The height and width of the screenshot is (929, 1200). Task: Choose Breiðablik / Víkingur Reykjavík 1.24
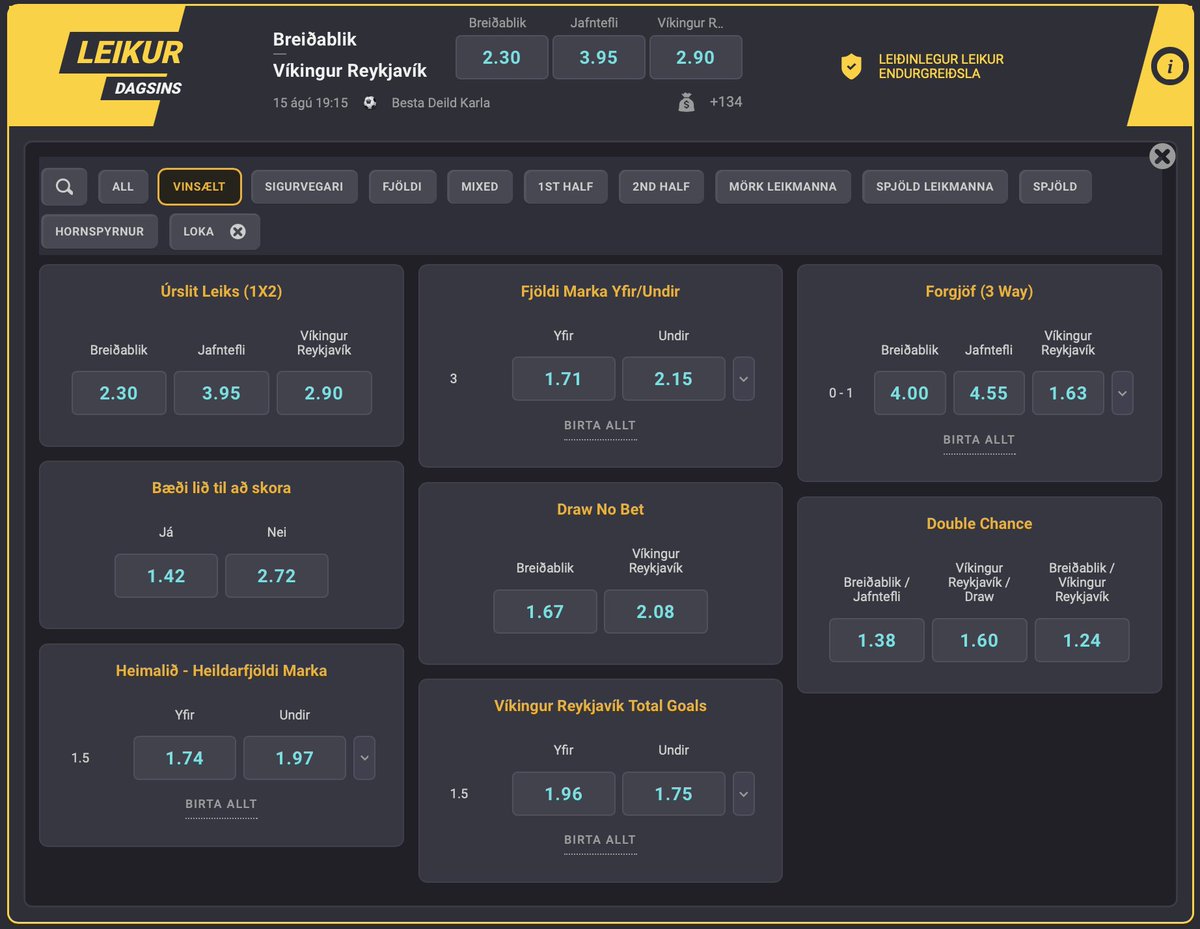click(1082, 640)
